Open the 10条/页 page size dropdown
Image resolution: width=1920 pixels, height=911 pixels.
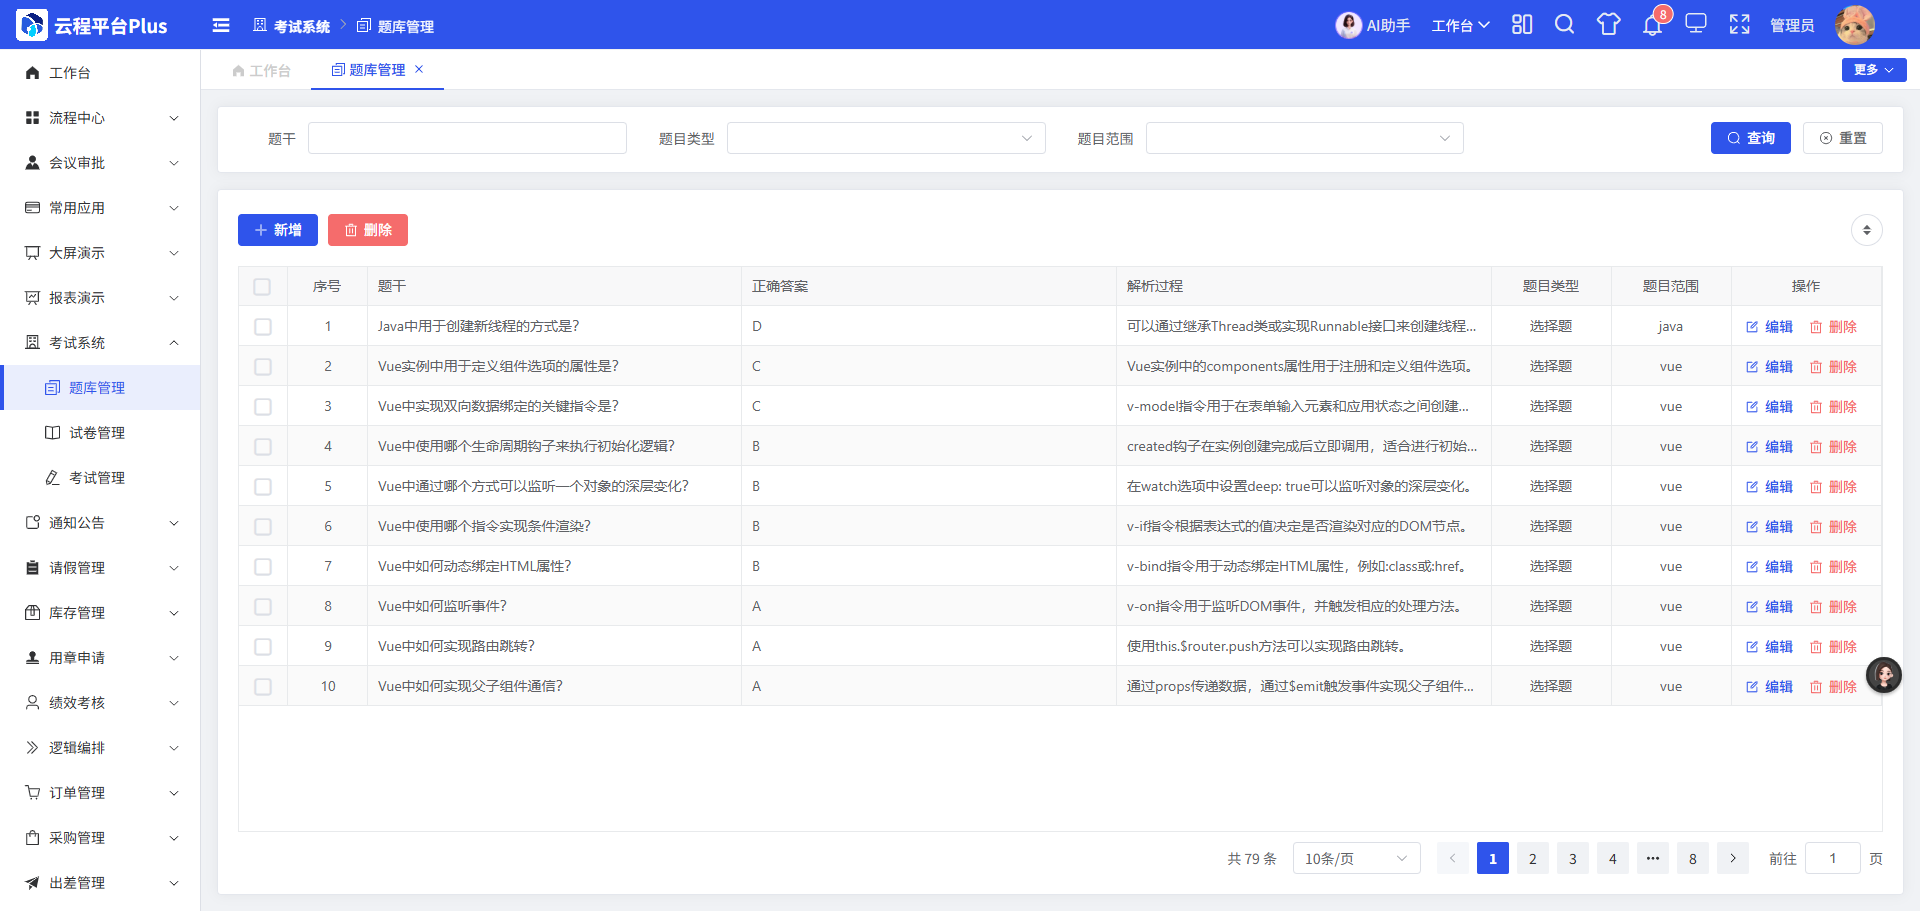pyautogui.click(x=1356, y=858)
